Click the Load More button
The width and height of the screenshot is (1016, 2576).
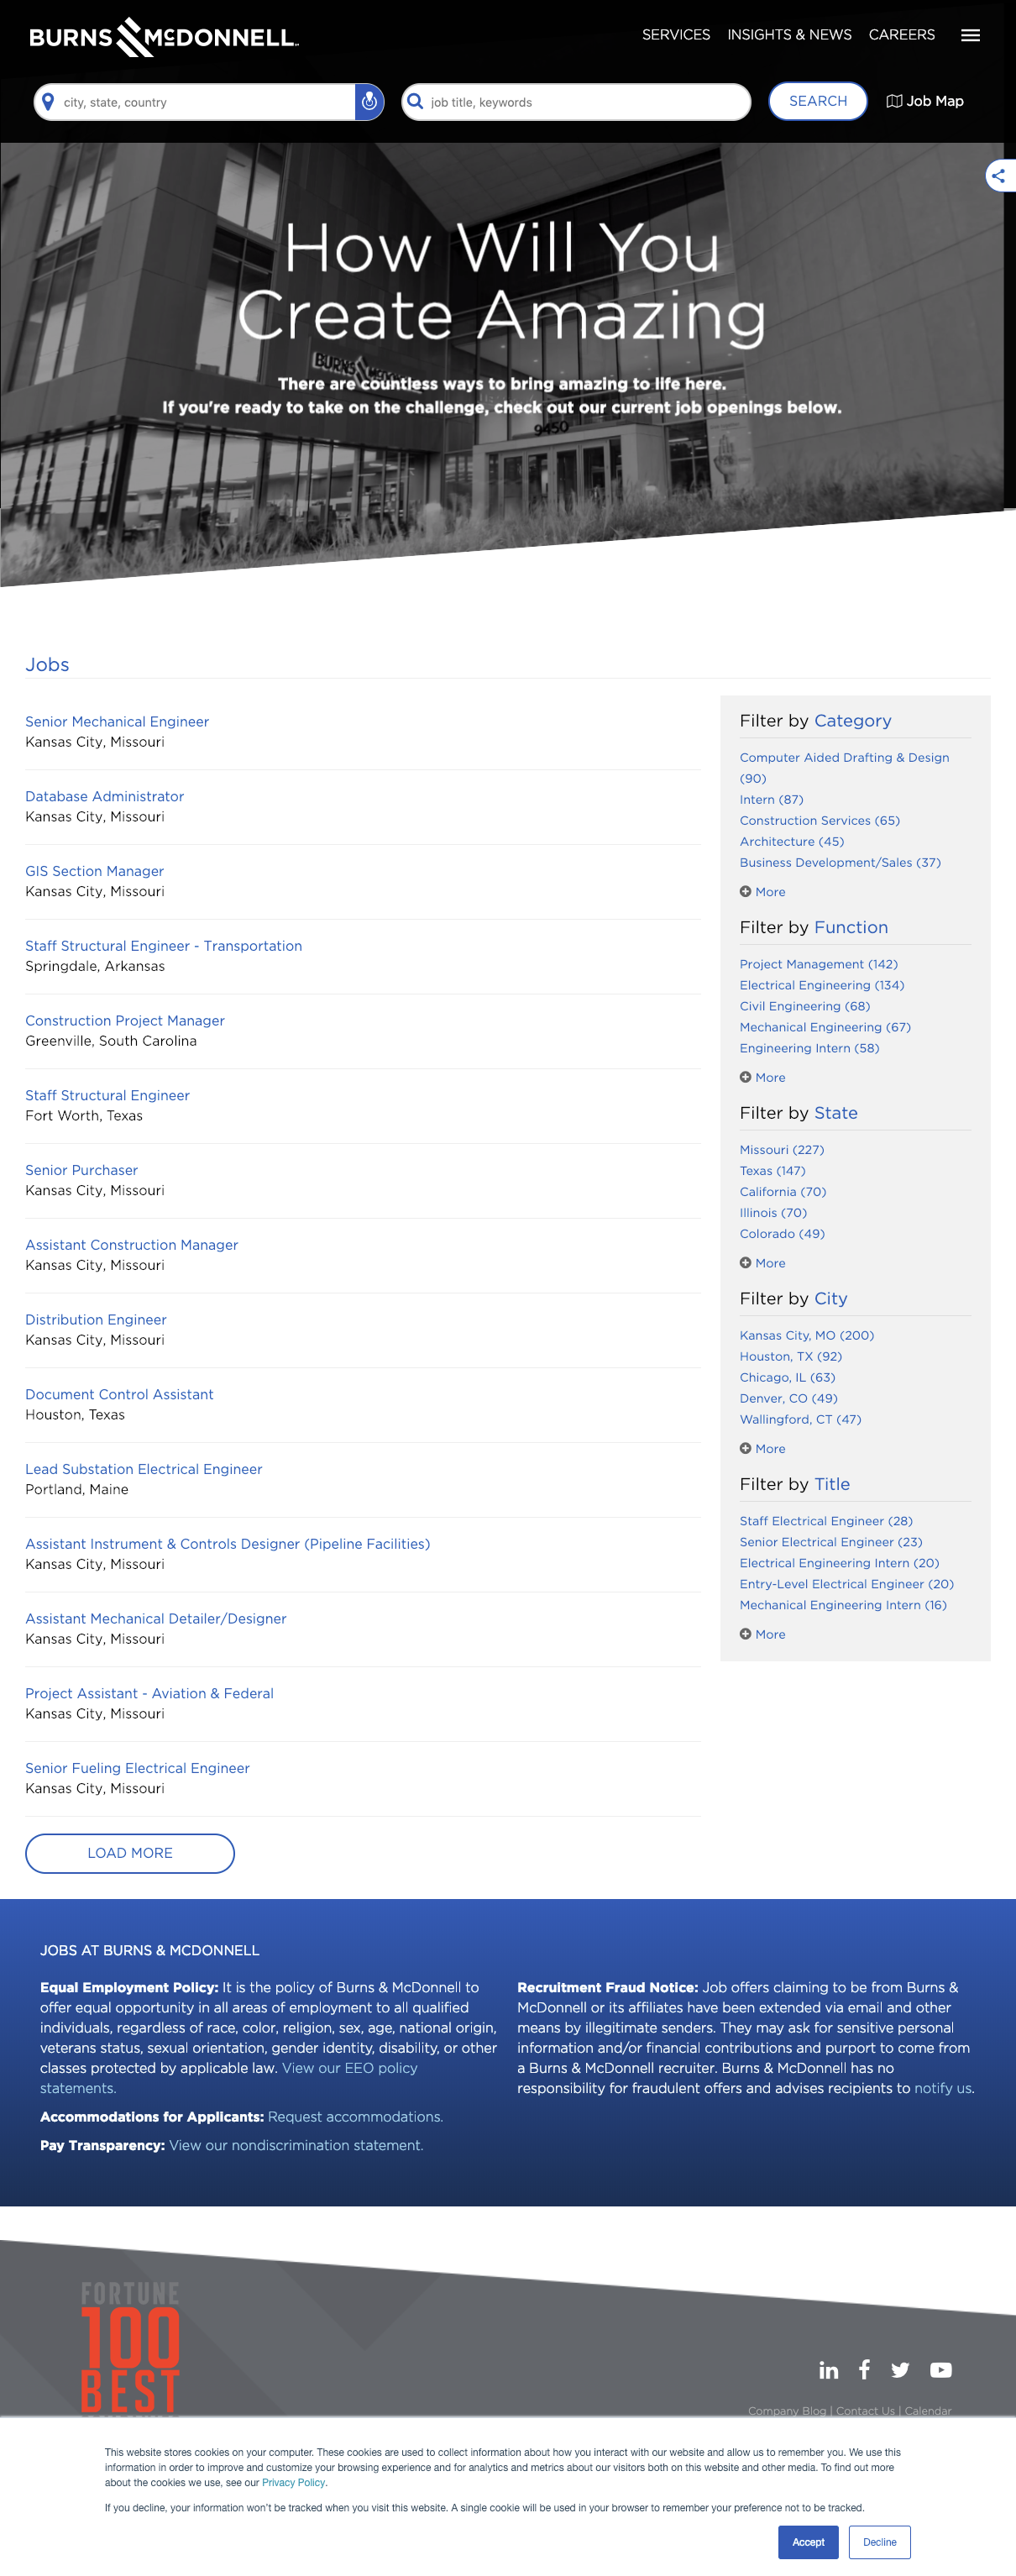tap(130, 1853)
